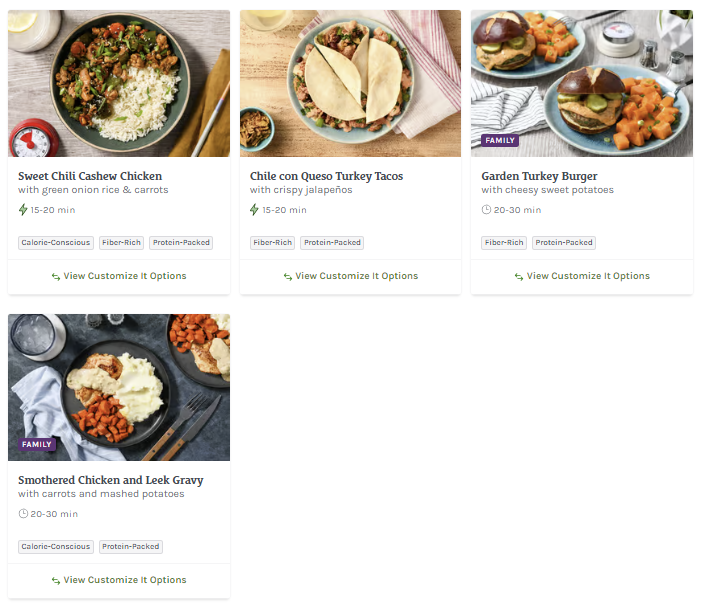Image resolution: width=701 pixels, height=609 pixels.
Task: Click swap arrows icon under Chile con Queso Tacos
Action: 288,277
